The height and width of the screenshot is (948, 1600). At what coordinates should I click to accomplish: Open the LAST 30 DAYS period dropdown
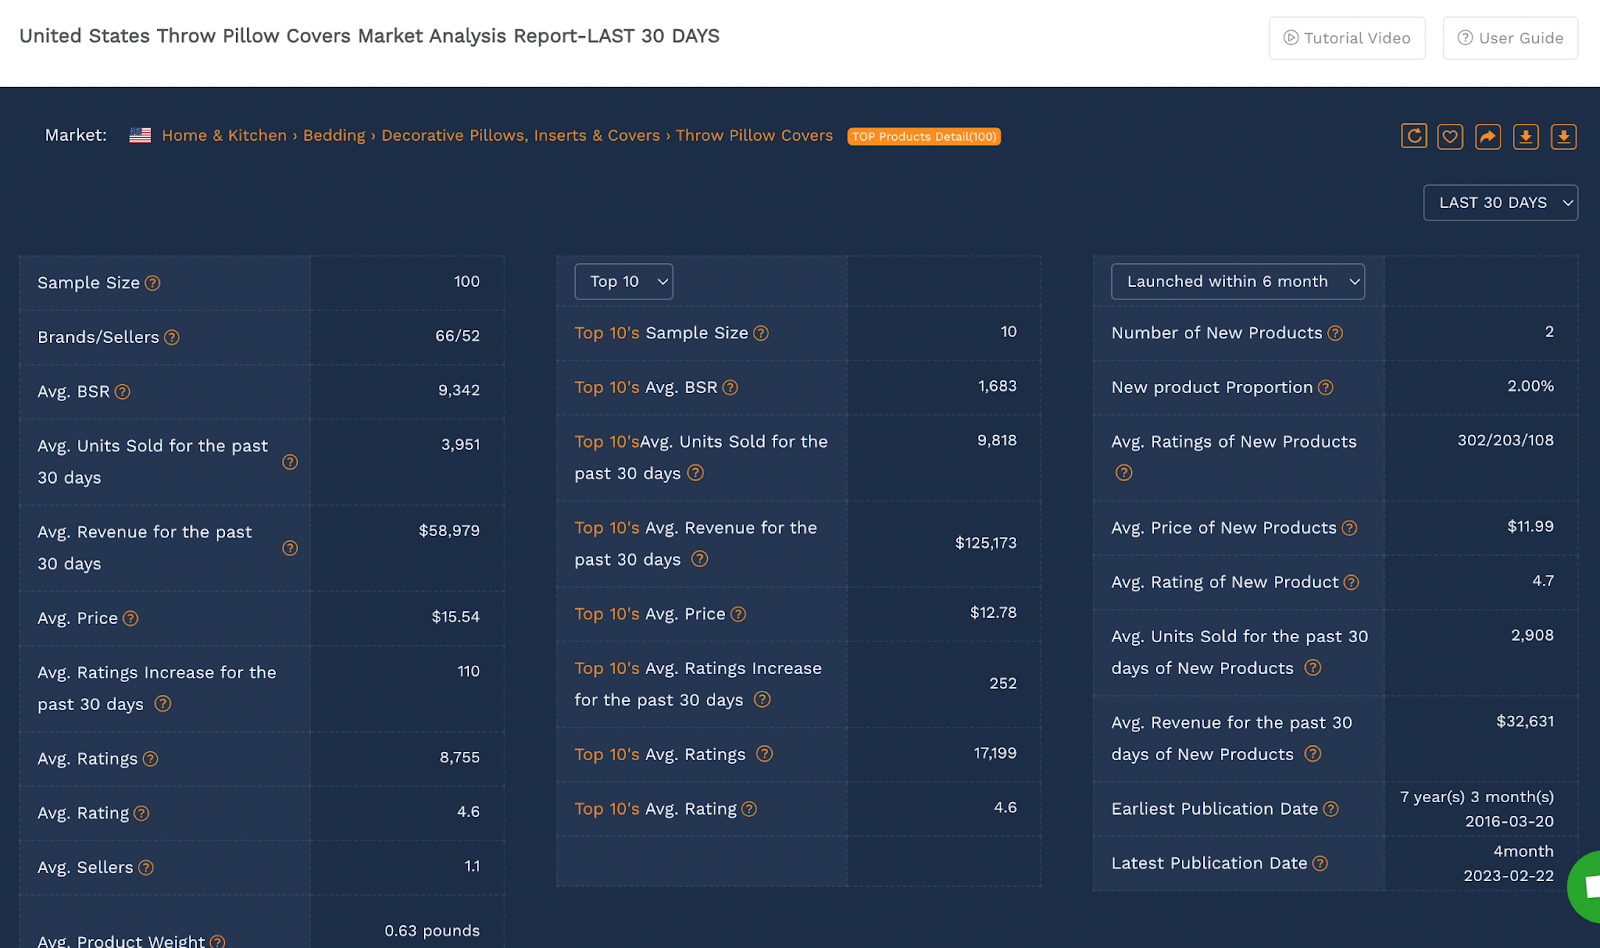point(1500,202)
